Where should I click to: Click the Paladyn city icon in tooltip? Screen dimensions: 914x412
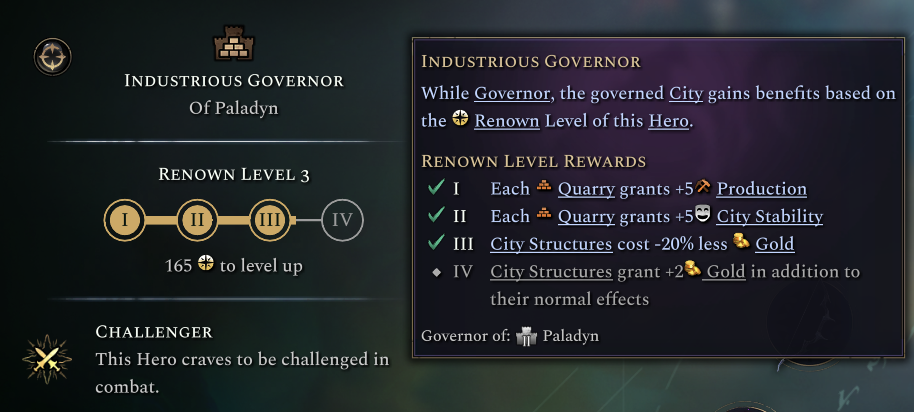[x=527, y=336]
